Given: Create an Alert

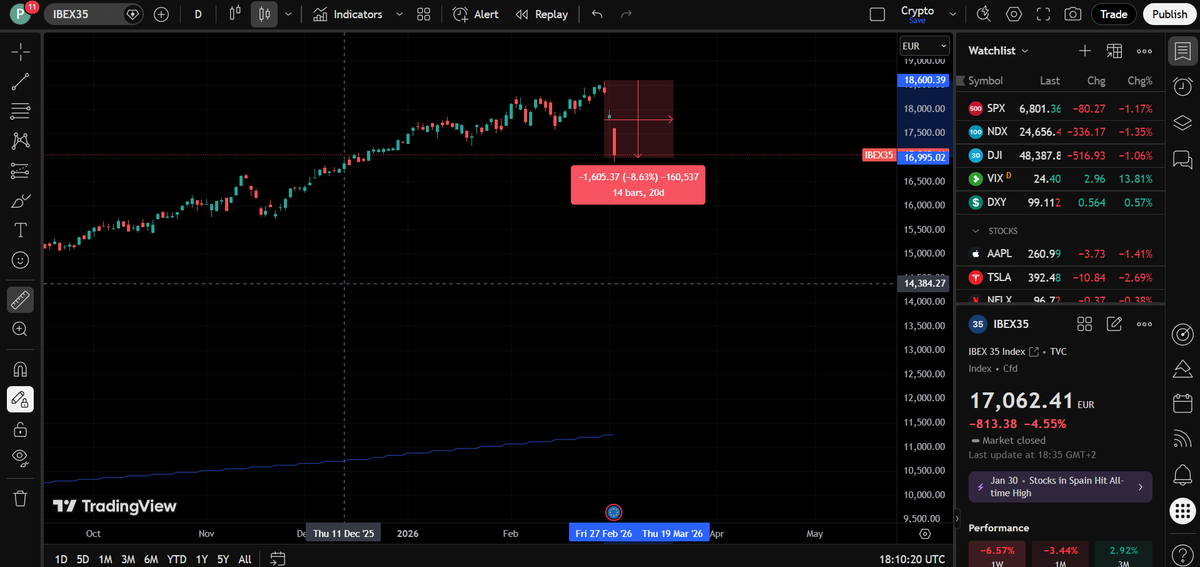Looking at the screenshot, I should click(476, 14).
